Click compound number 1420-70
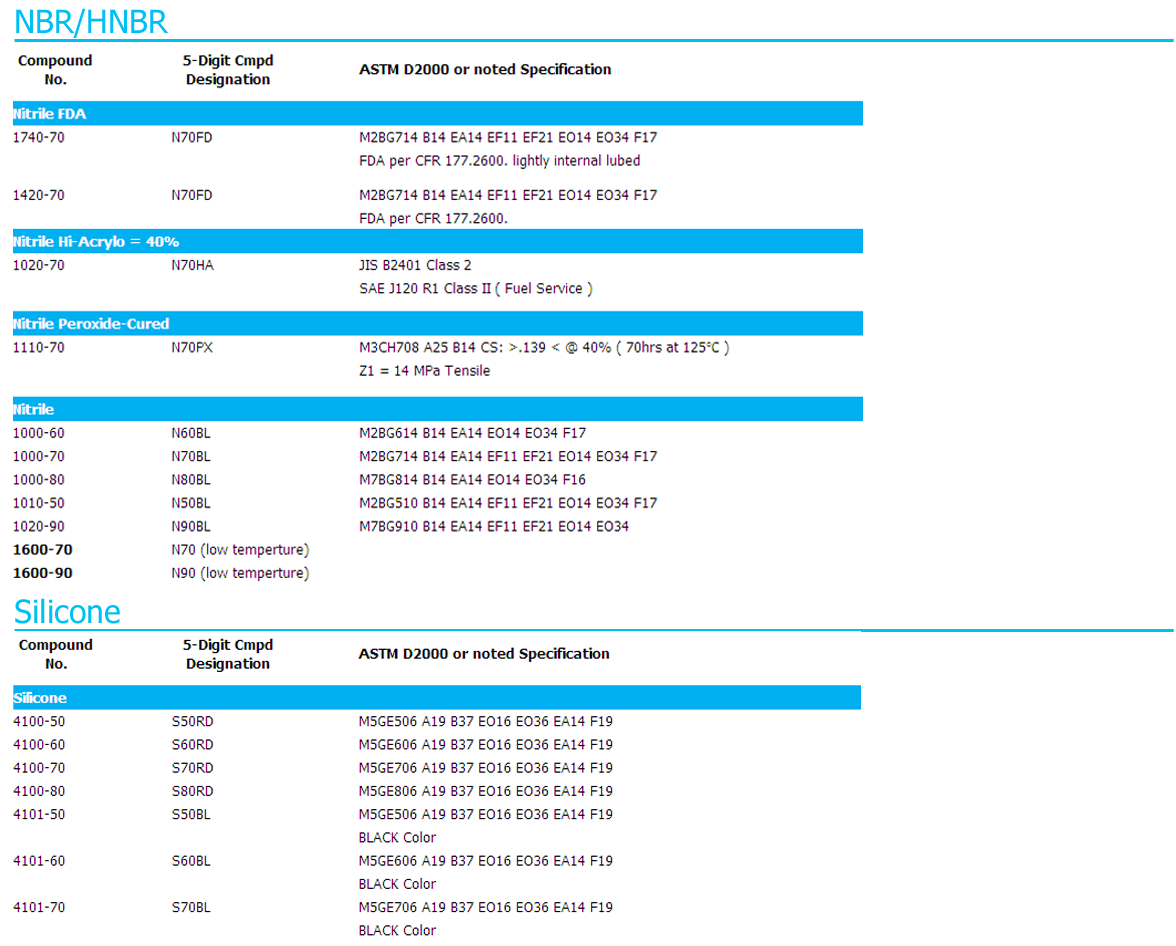 click(38, 195)
